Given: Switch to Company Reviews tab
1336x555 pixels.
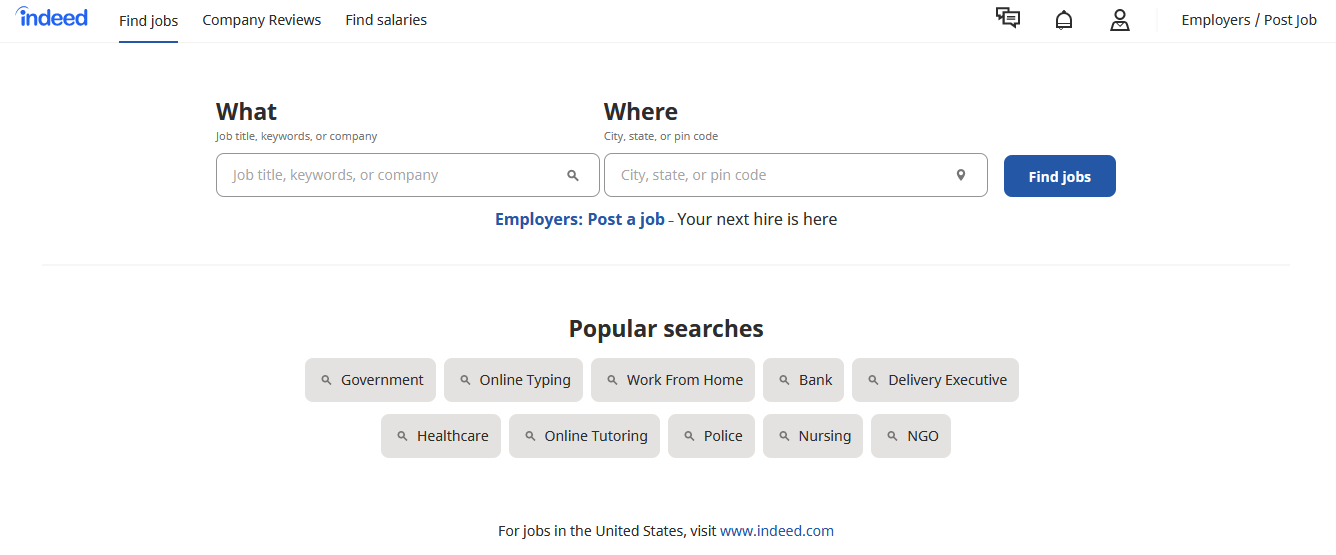Looking at the screenshot, I should point(262,20).
